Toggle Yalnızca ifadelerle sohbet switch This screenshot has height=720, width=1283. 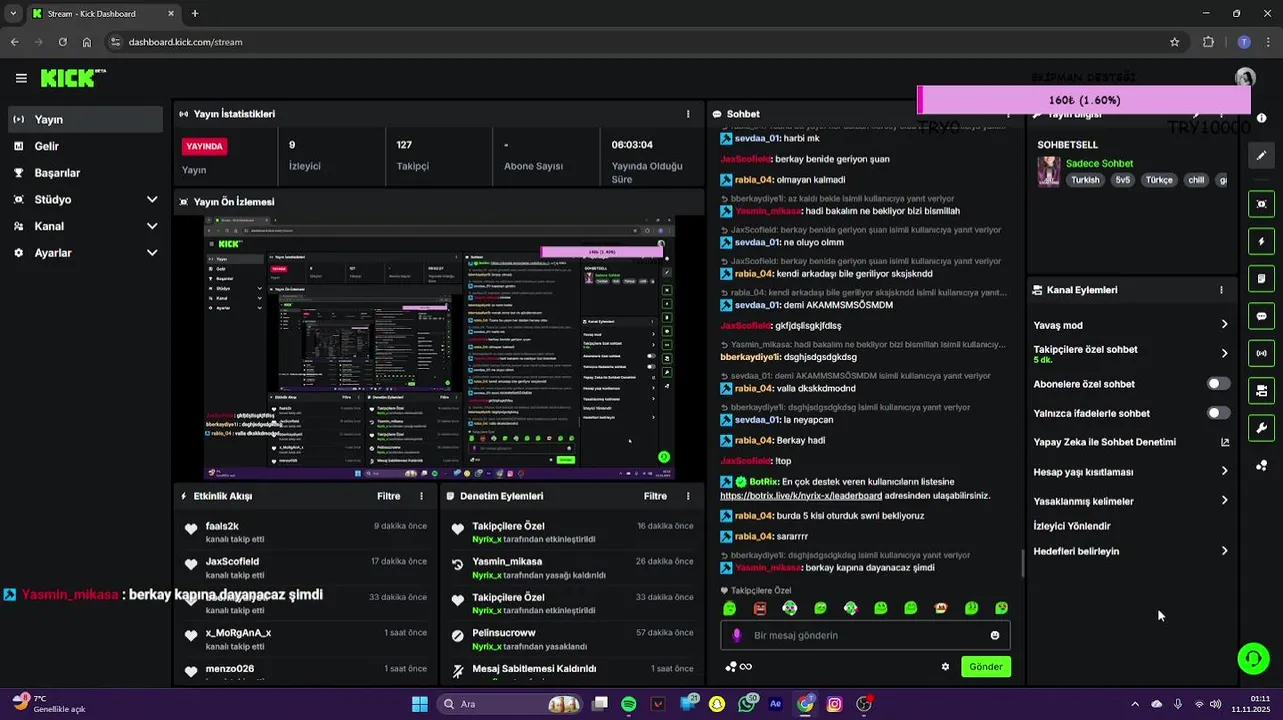tap(1218, 413)
